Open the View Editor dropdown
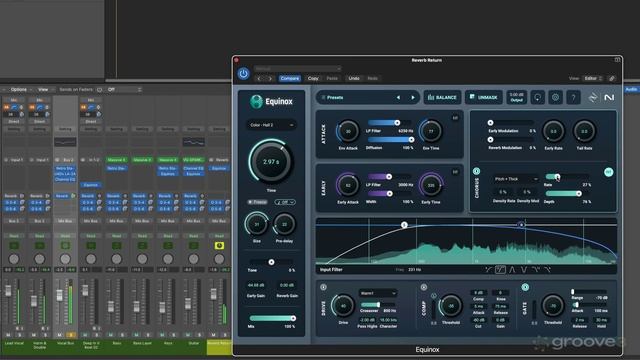This screenshot has width=640, height=360. point(593,78)
